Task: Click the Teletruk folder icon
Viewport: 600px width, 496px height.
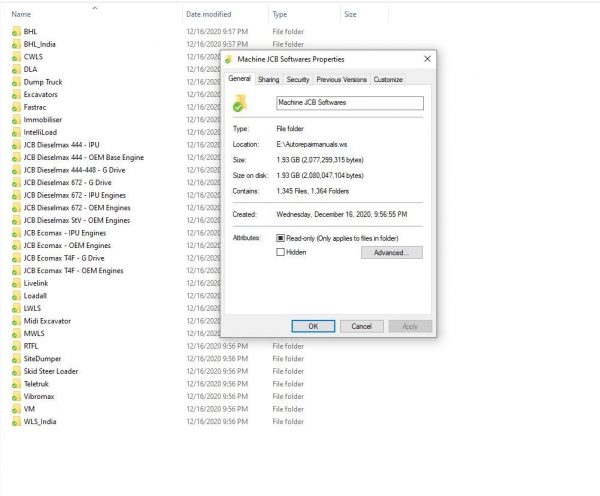Action: pyautogui.click(x=16, y=384)
